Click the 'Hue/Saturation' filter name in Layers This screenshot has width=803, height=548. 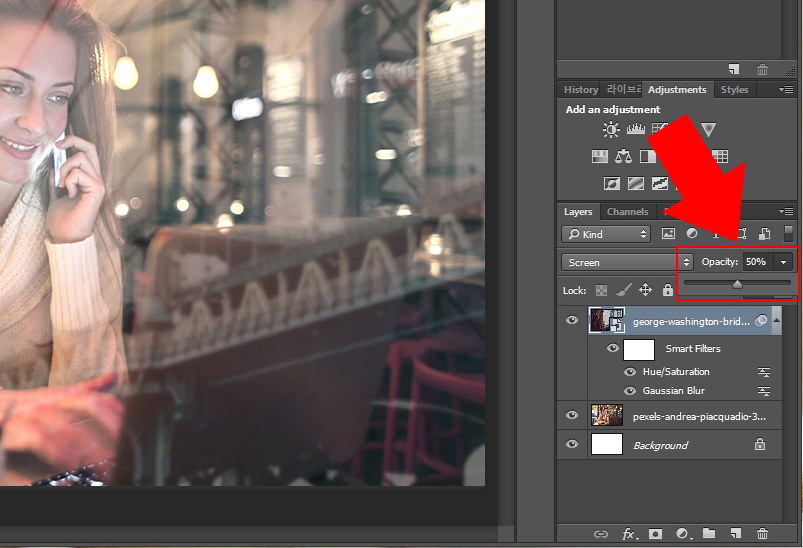point(676,372)
